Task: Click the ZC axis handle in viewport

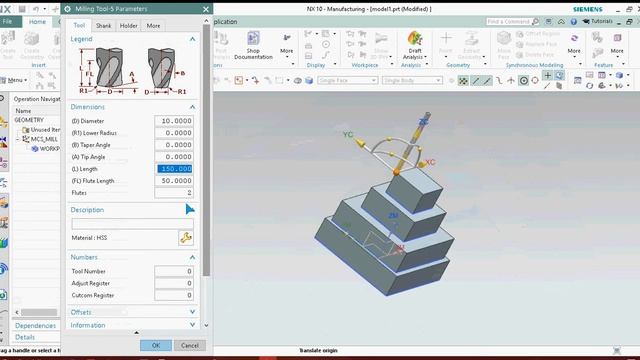Action: click(x=424, y=121)
